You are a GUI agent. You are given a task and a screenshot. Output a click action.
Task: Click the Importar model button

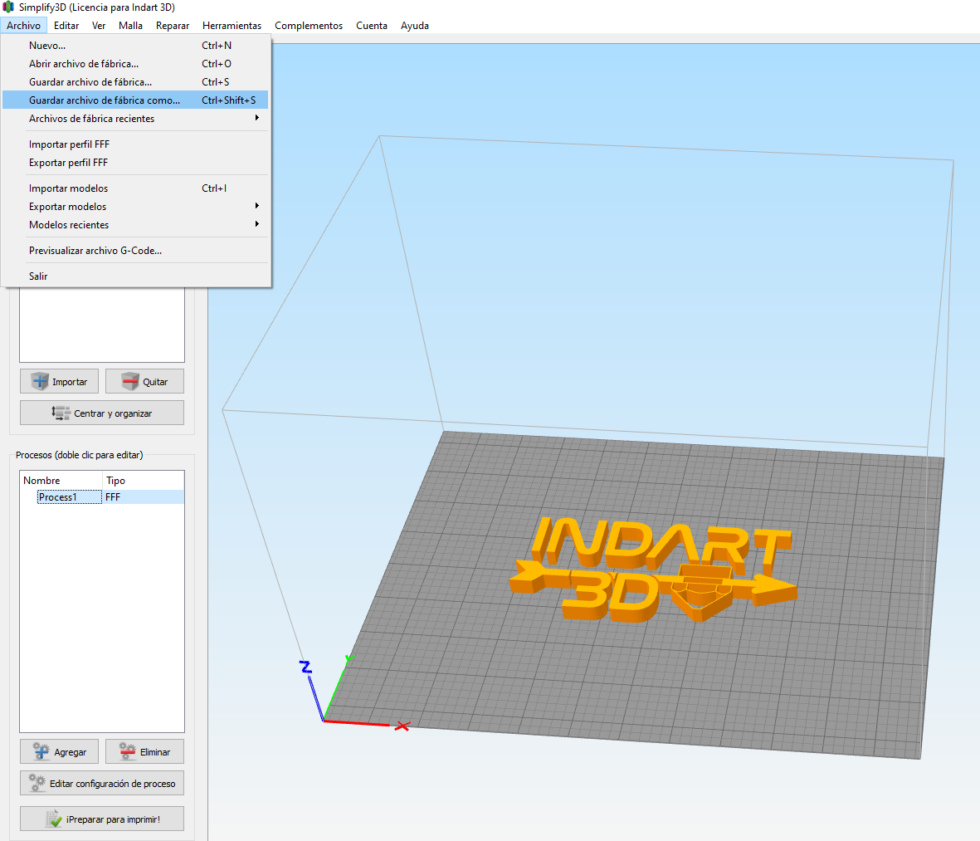59,382
